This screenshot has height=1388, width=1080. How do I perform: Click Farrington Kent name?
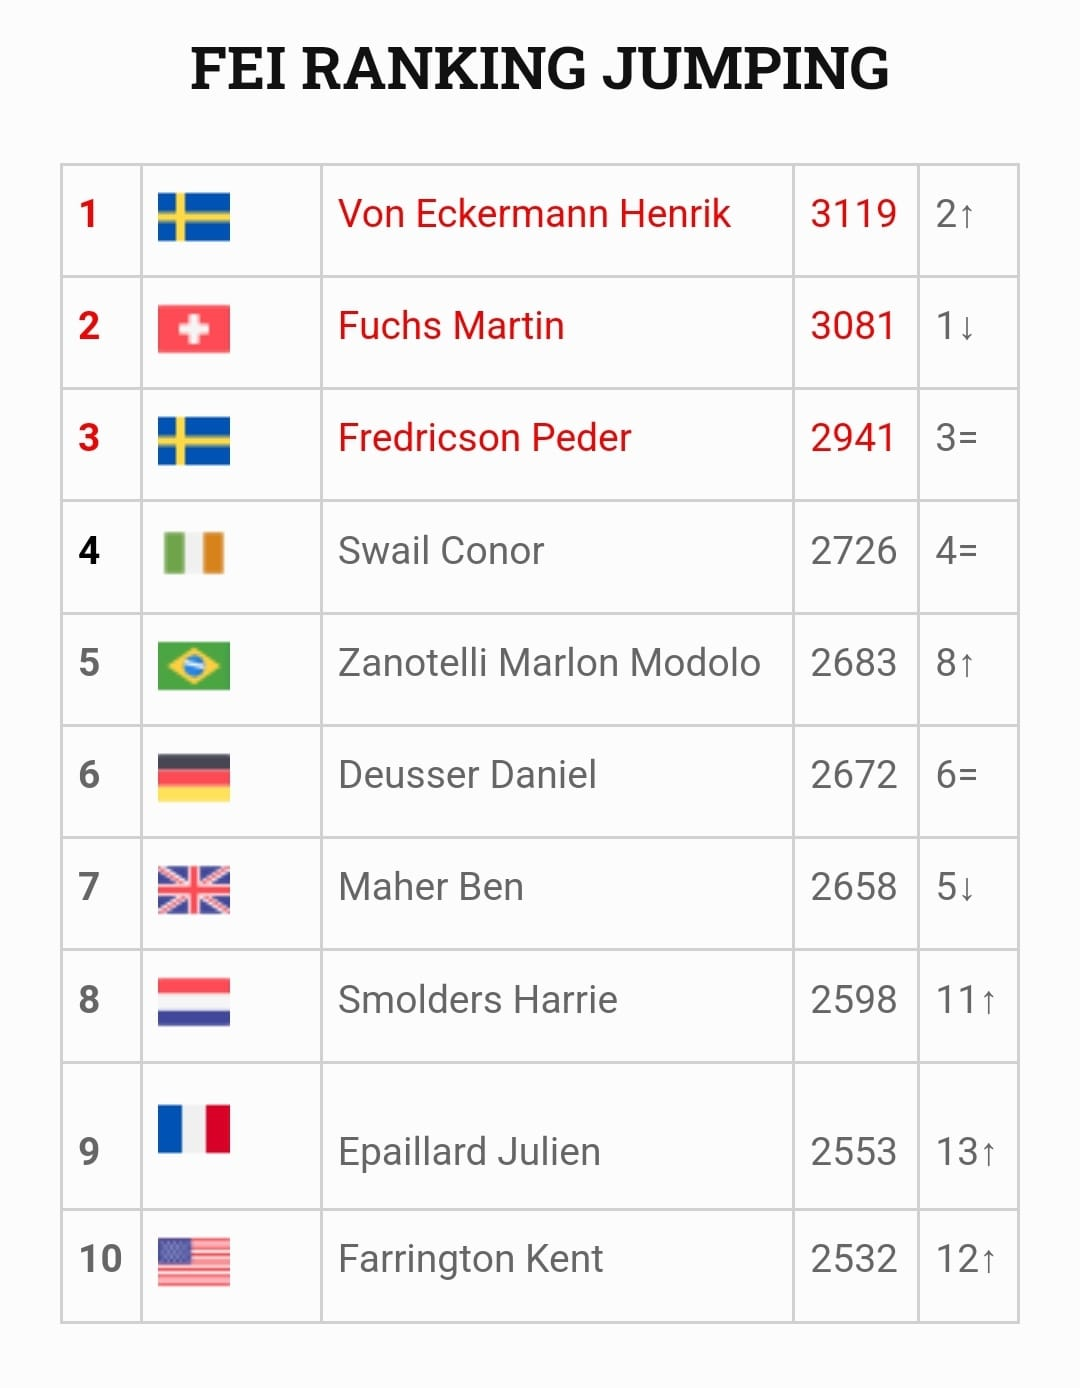coord(471,1259)
